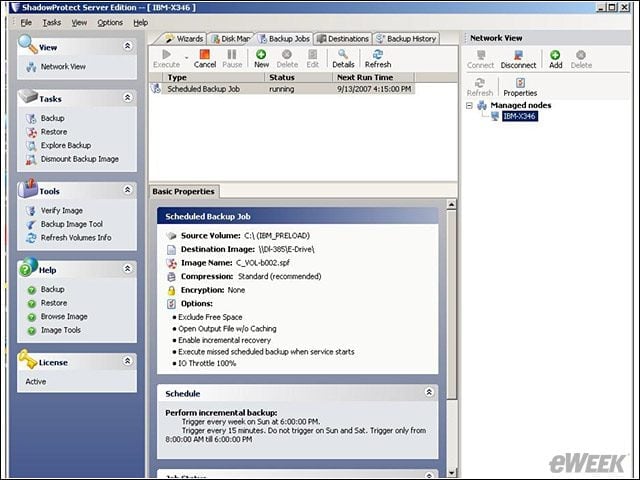Choose Dismount Backup Image
640x480 pixels.
coord(79,159)
